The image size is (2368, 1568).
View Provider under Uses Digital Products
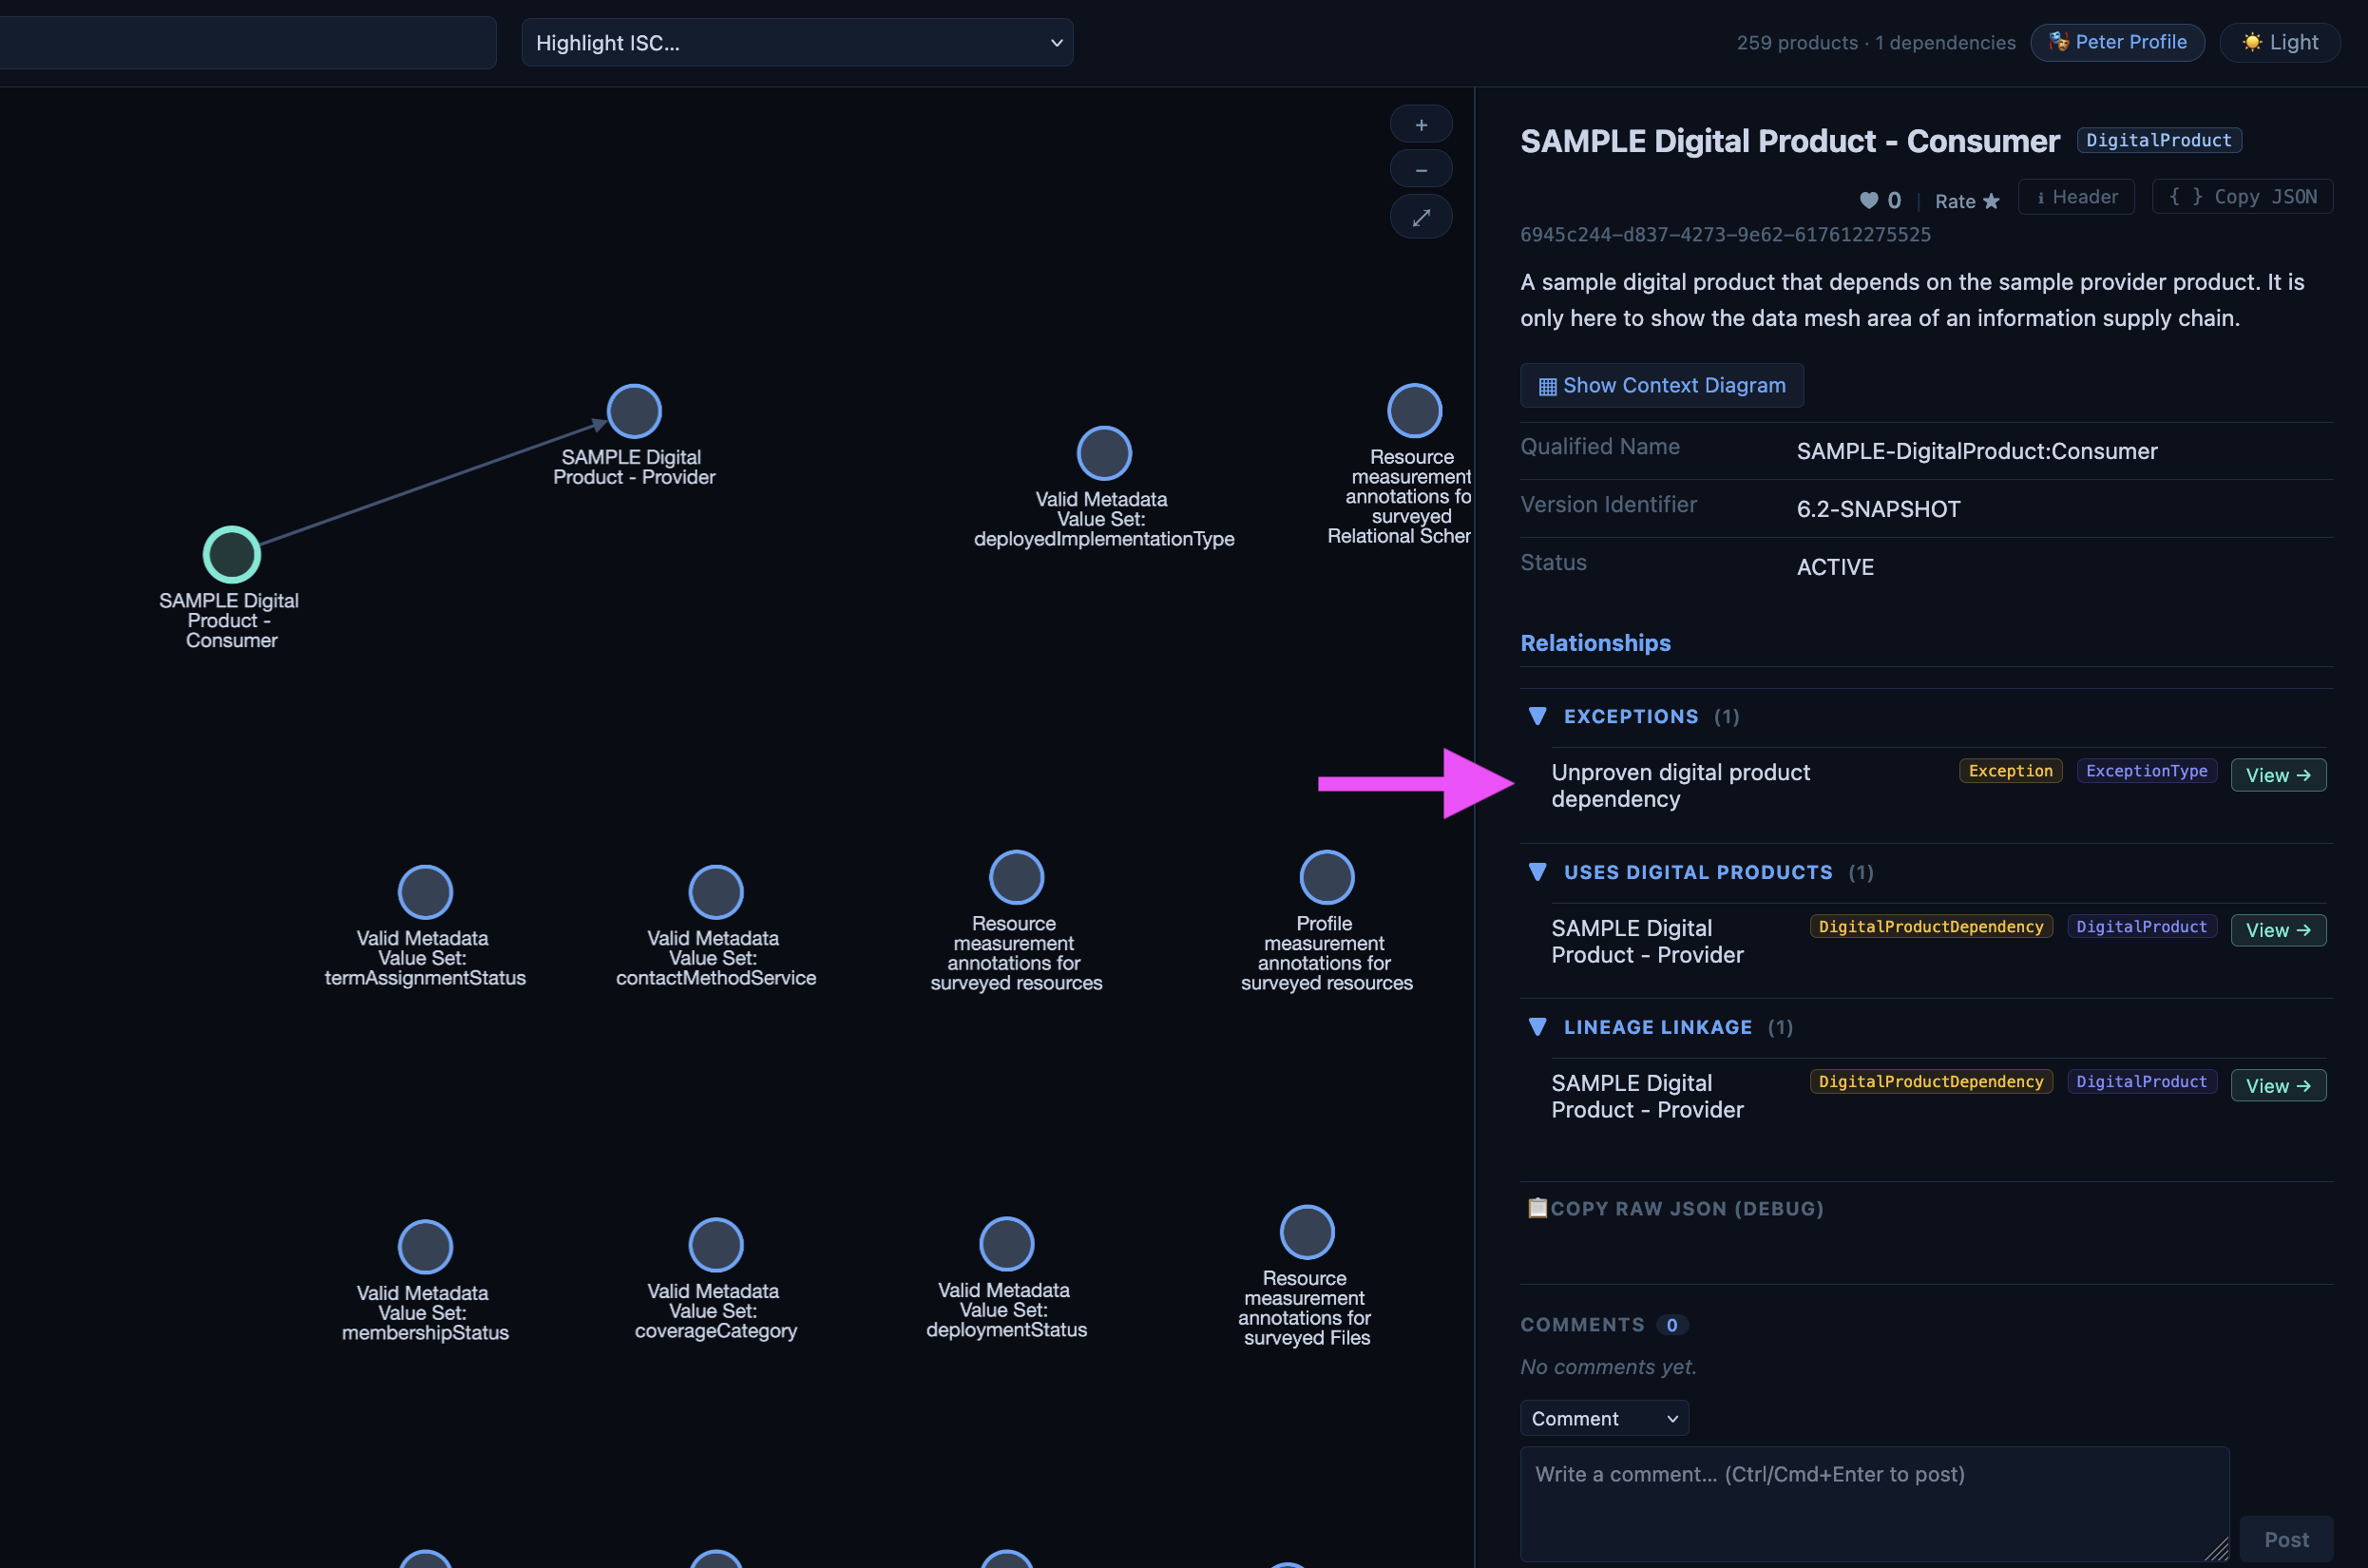pyautogui.click(x=2278, y=930)
